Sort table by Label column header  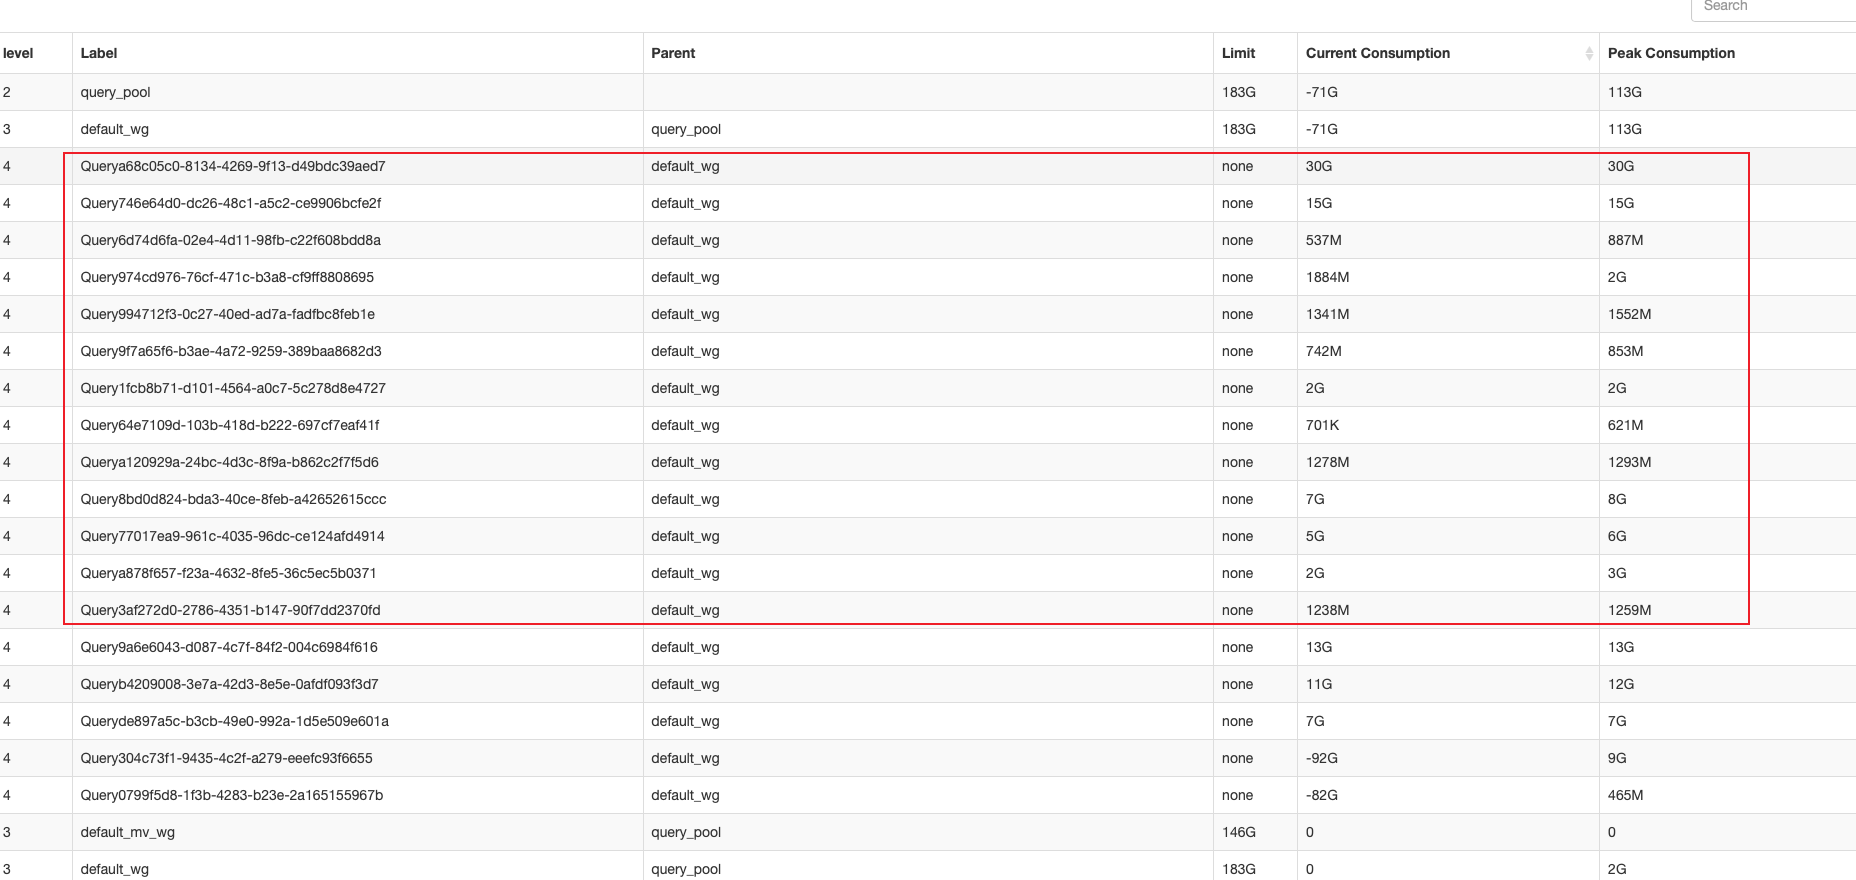pos(99,54)
